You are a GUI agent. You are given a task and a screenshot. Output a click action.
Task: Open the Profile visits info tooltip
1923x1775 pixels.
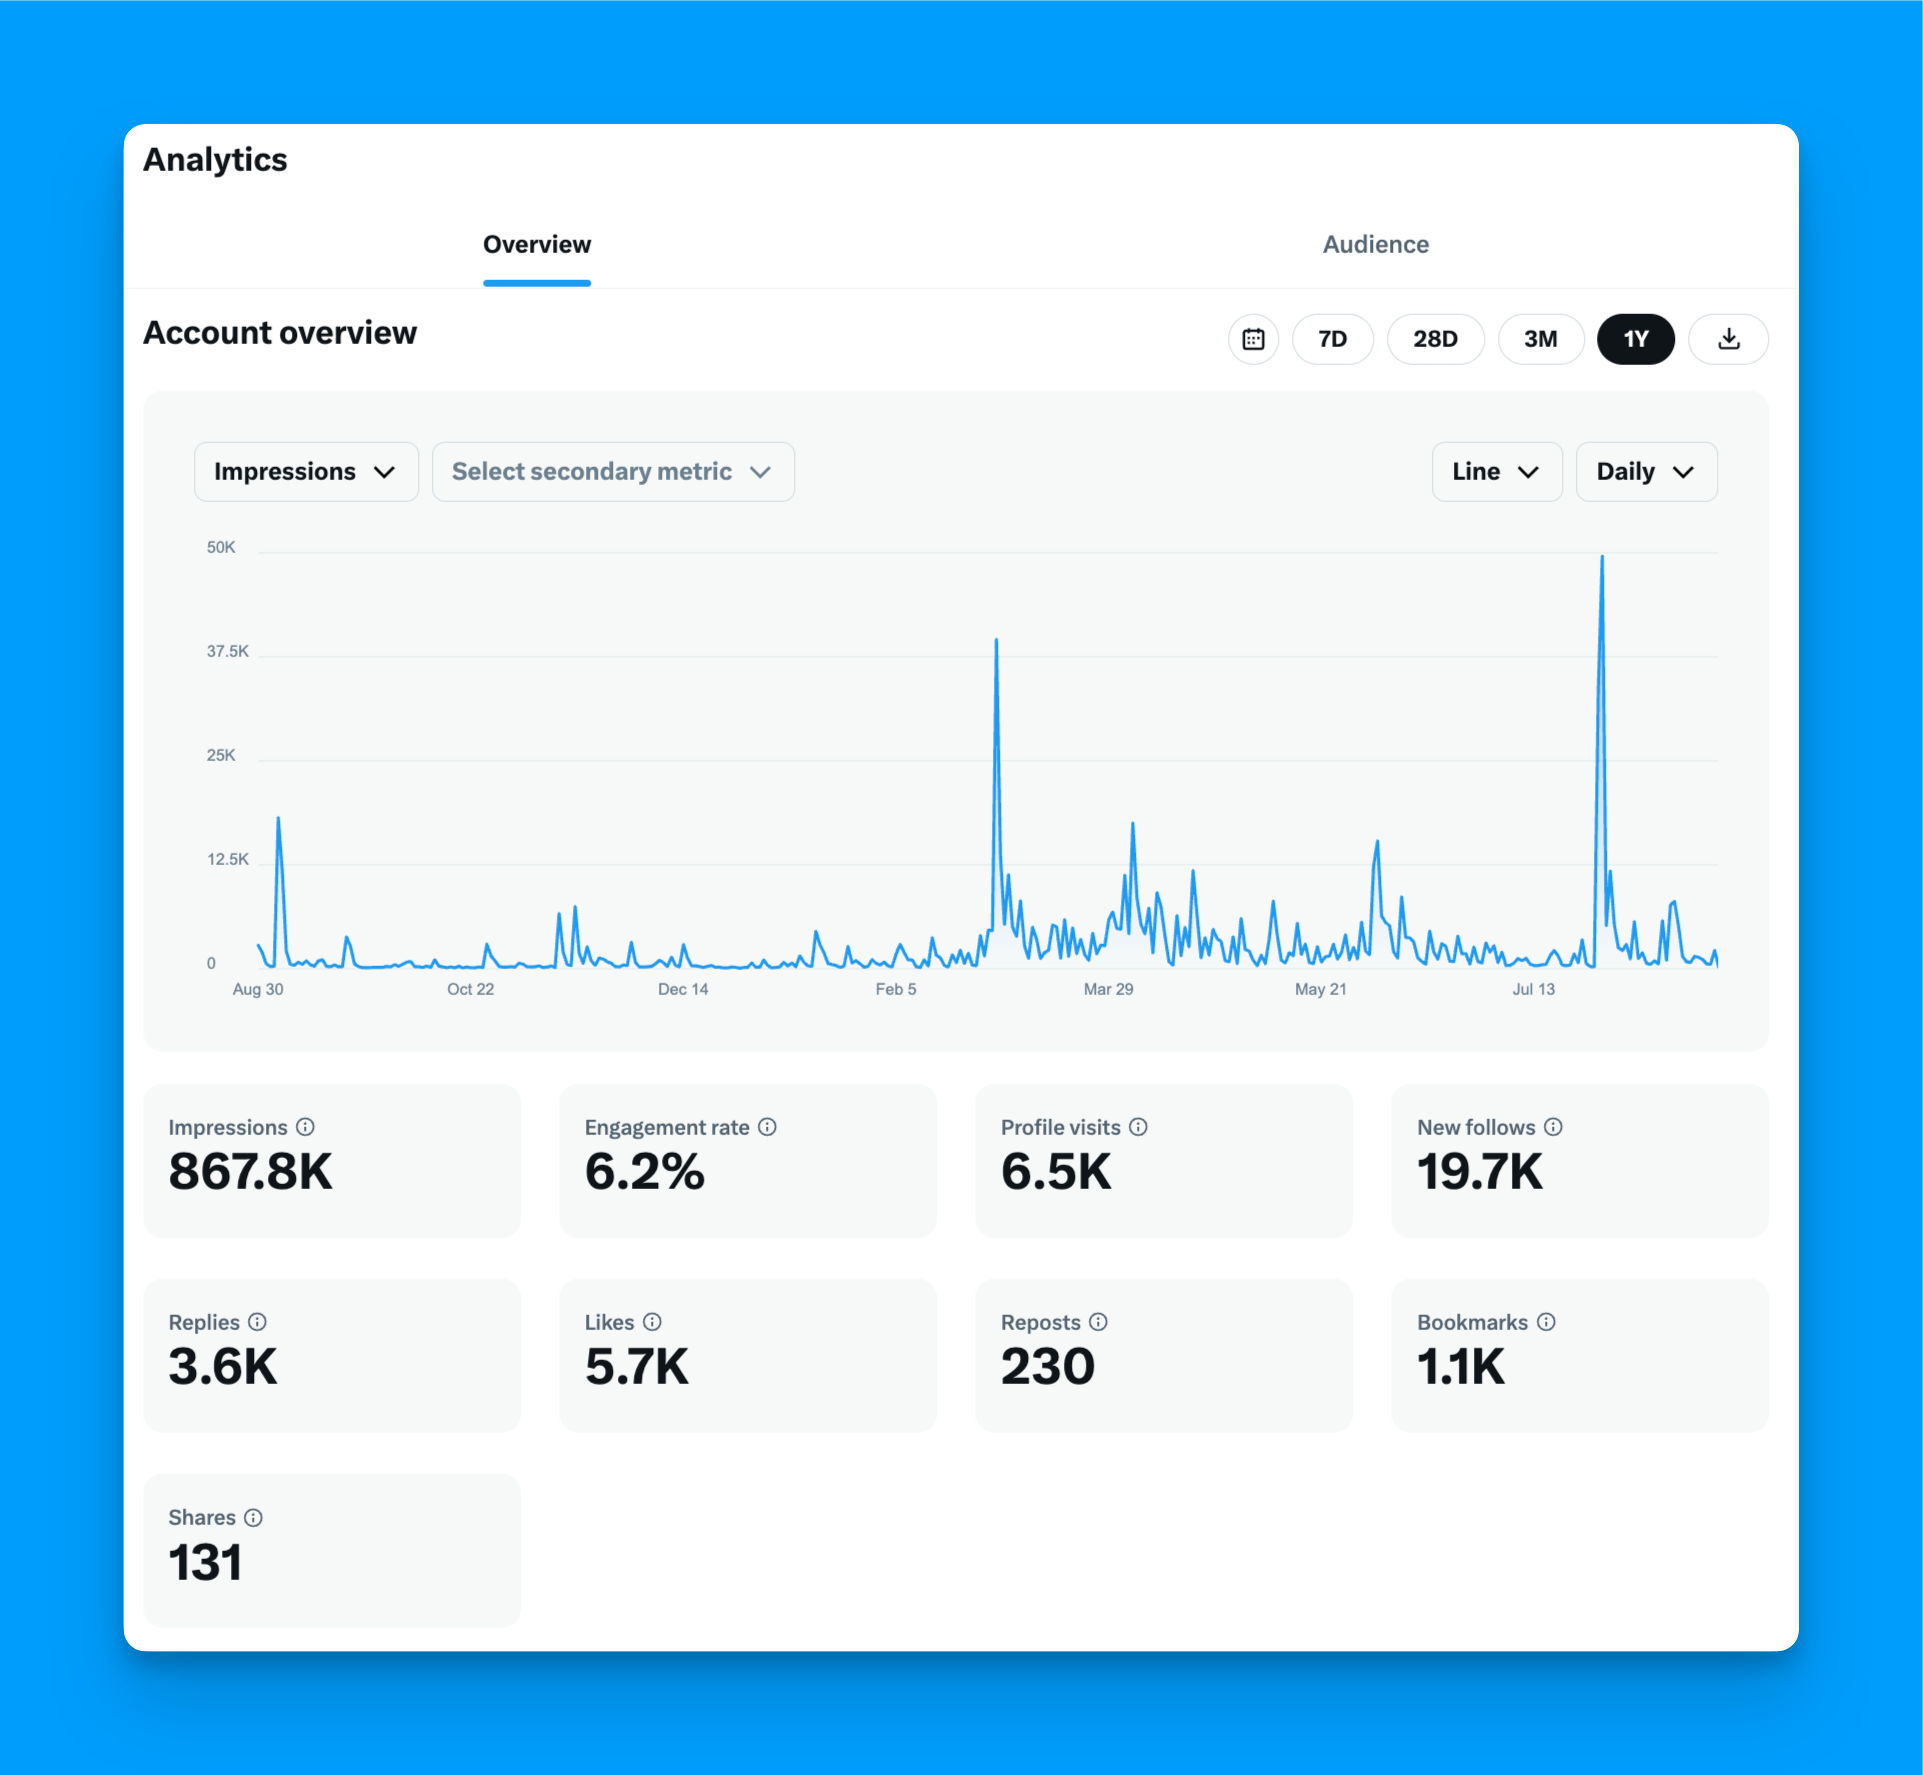point(1140,1127)
